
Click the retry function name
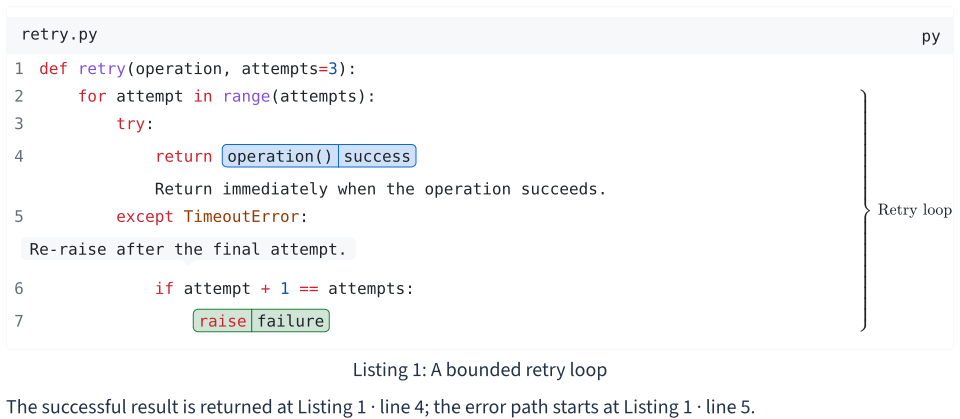(102, 69)
